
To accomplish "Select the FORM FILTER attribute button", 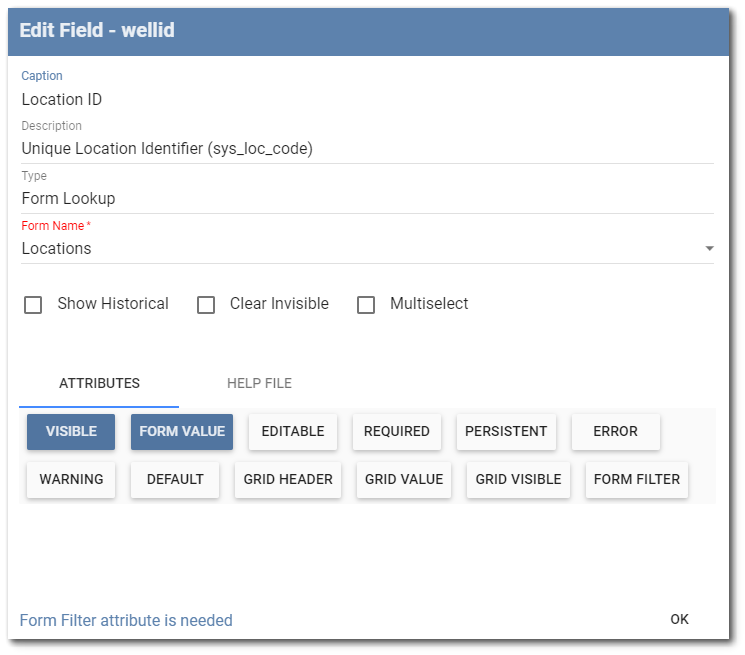I will [637, 479].
